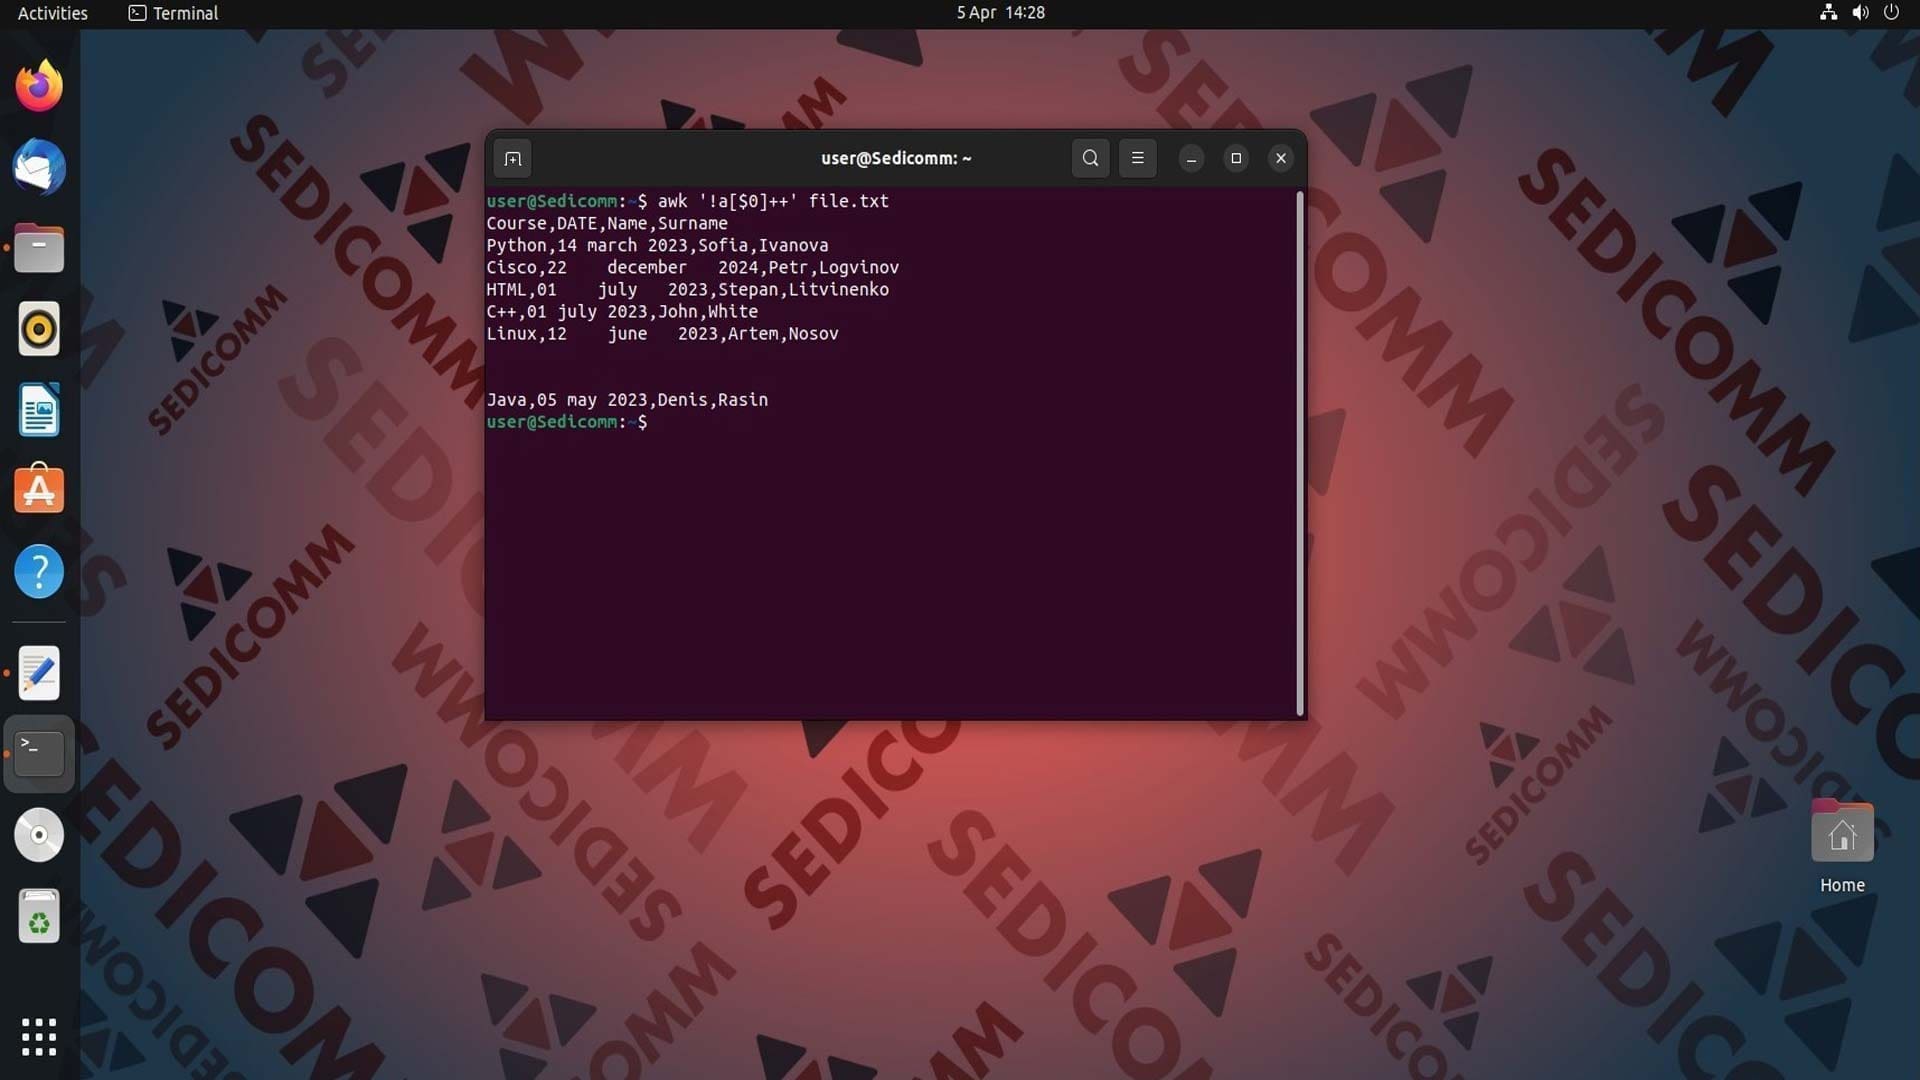Click the HTML,01 july 2023 output line
The width and height of the screenshot is (1920, 1080).
coord(687,289)
